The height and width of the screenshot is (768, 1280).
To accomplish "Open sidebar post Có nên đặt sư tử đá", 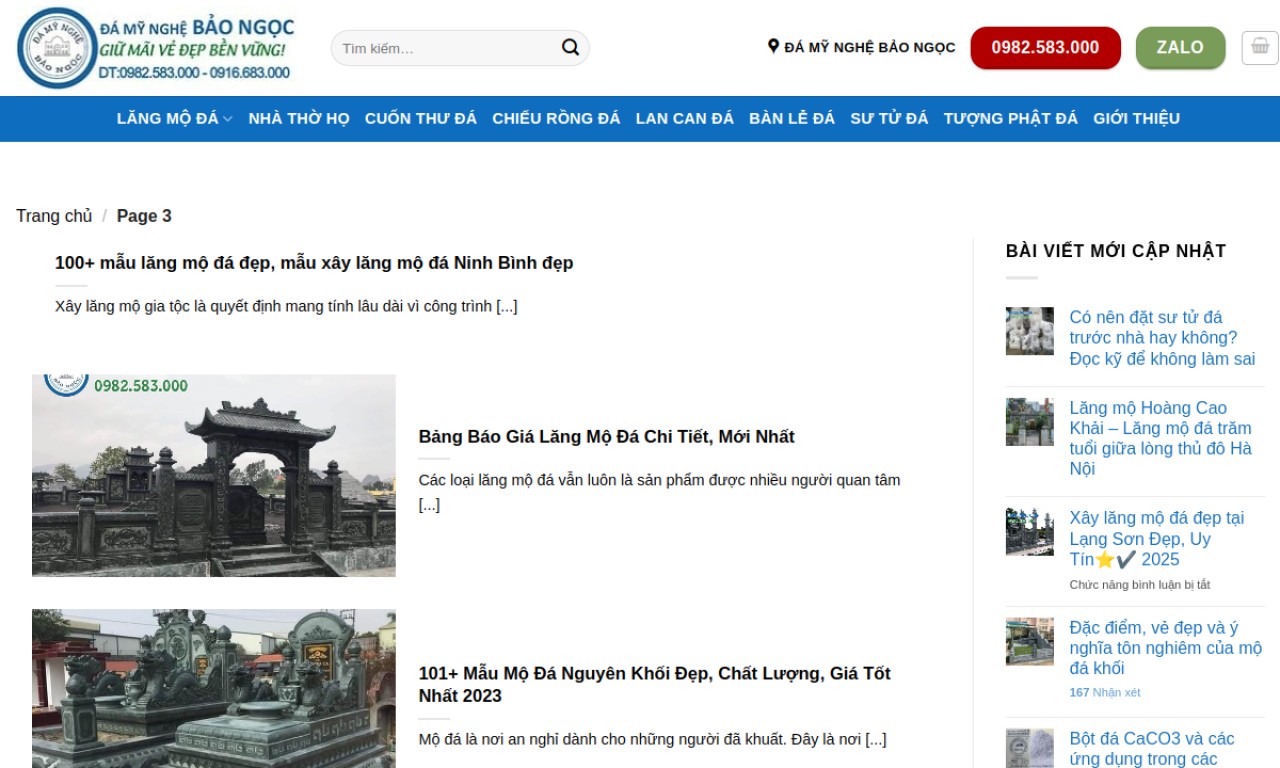I will pyautogui.click(x=1162, y=338).
